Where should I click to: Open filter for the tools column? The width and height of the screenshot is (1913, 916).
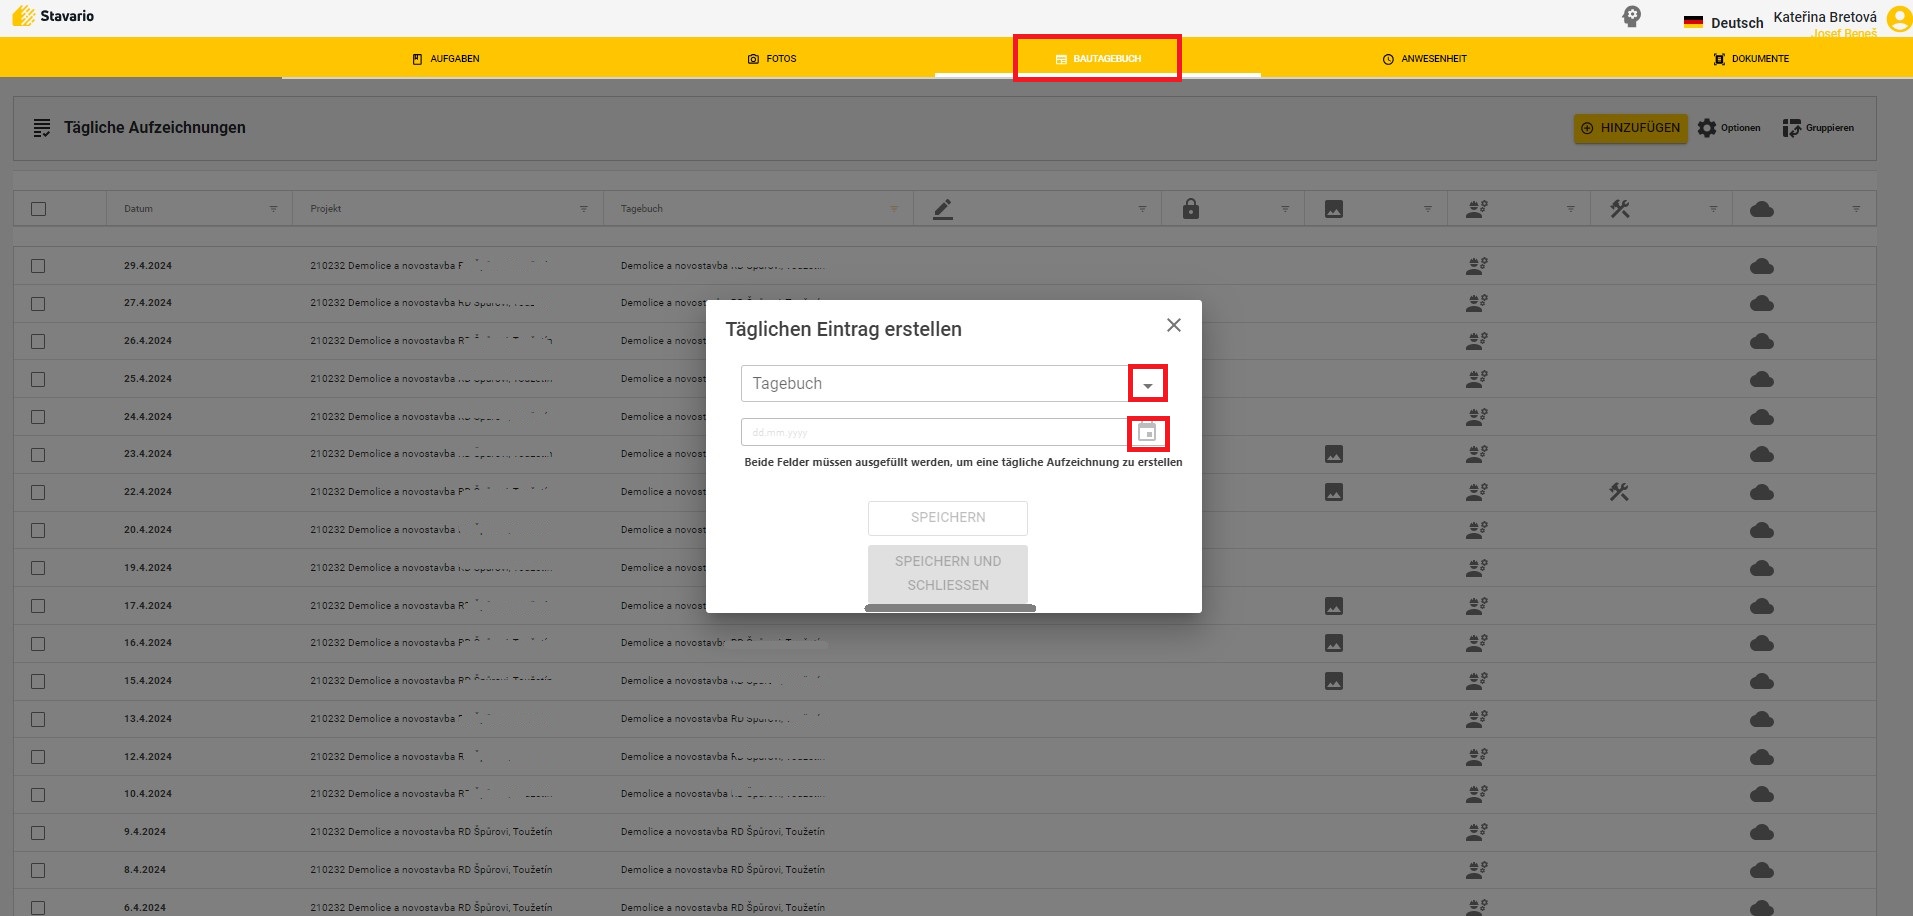(1713, 209)
